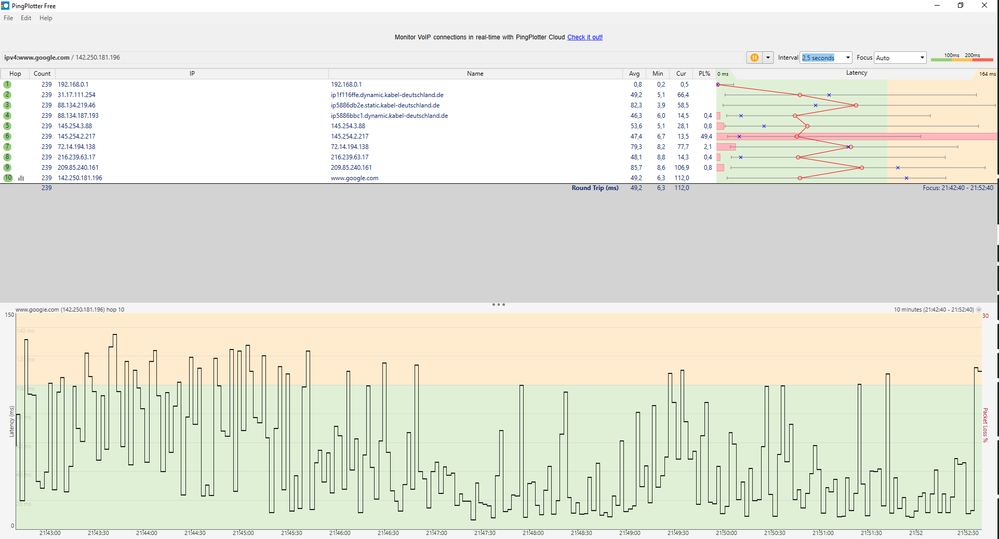Screen dimensions: 999x539
Task: Click the IP column header
Action: pos(192,73)
